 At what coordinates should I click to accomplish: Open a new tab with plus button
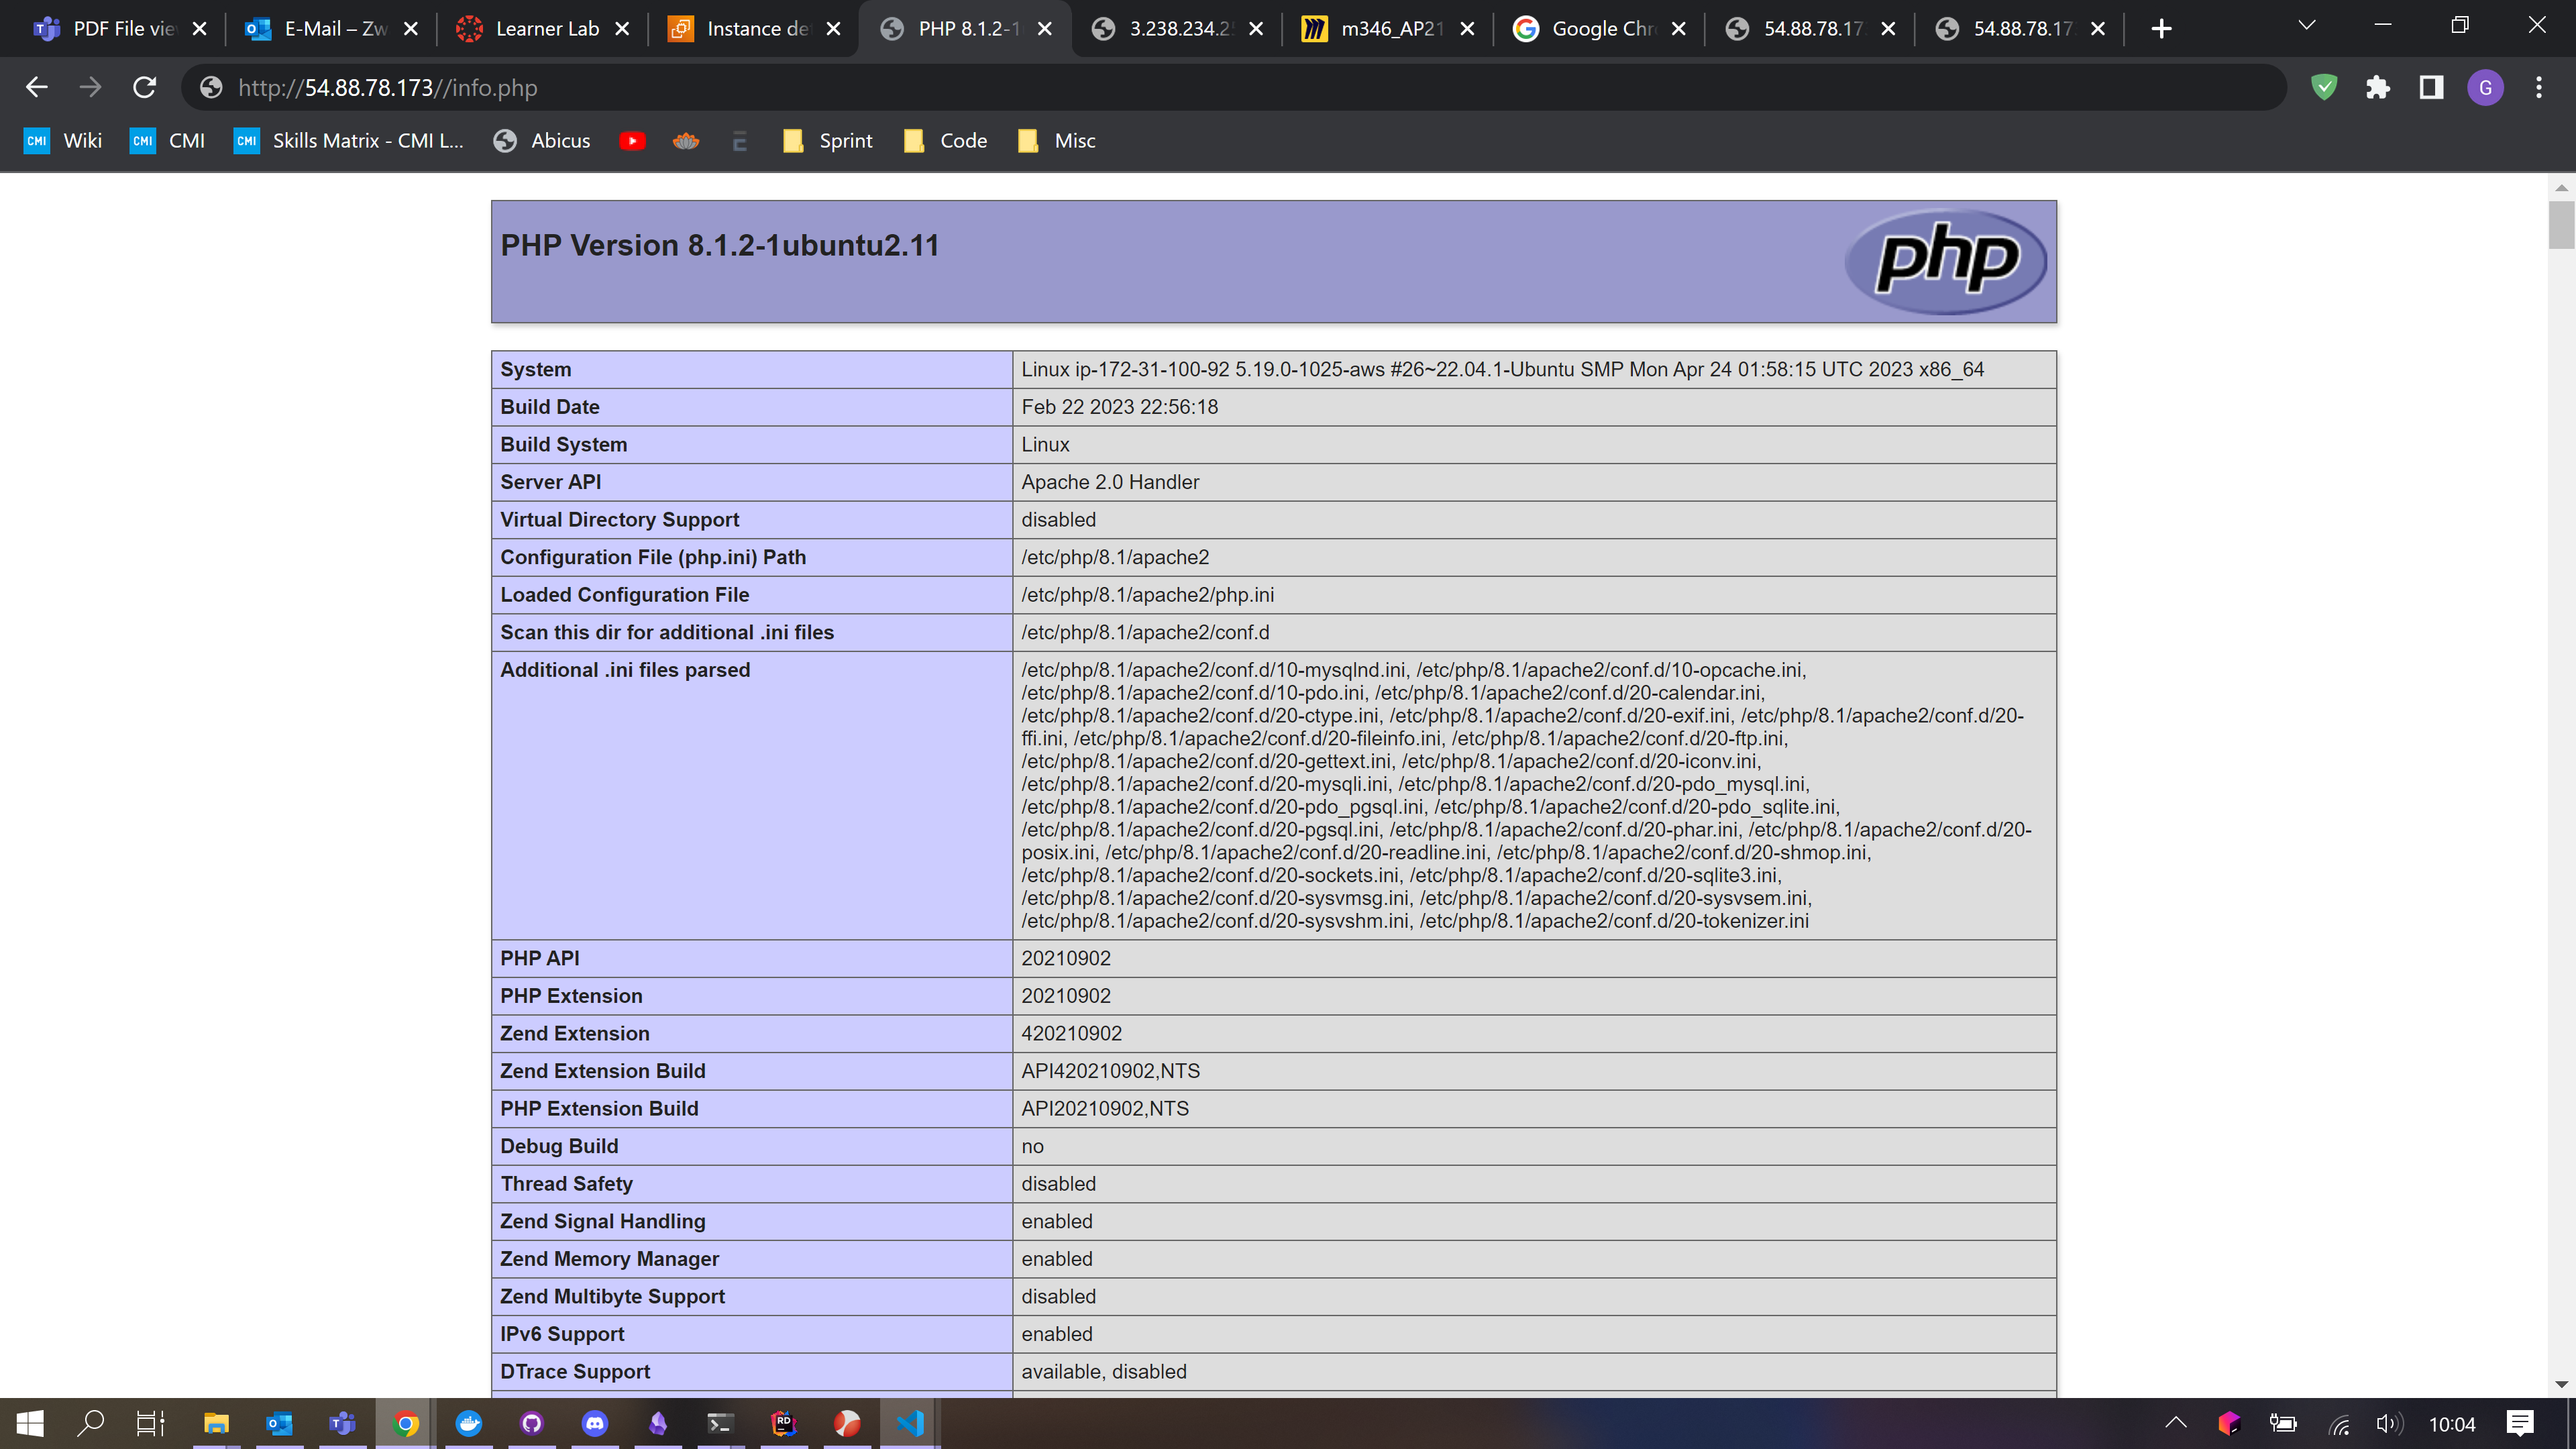pos(2161,29)
